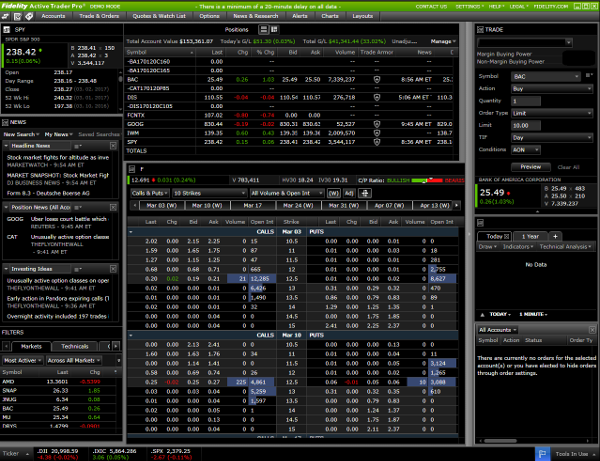Click the price tag toolbar icon
This screenshot has width=600, height=461.
(29, 16)
